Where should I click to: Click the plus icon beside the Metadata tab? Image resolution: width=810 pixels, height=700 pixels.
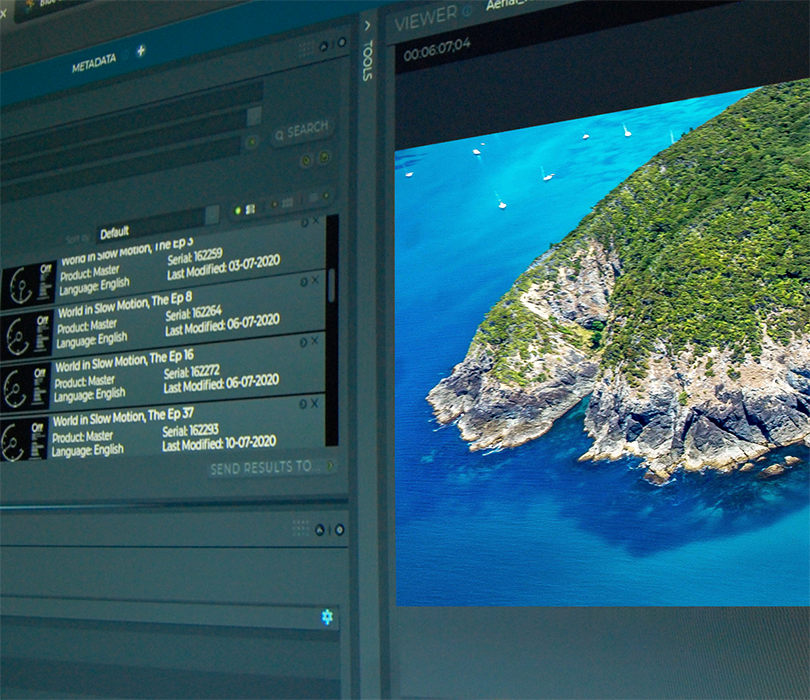141,50
